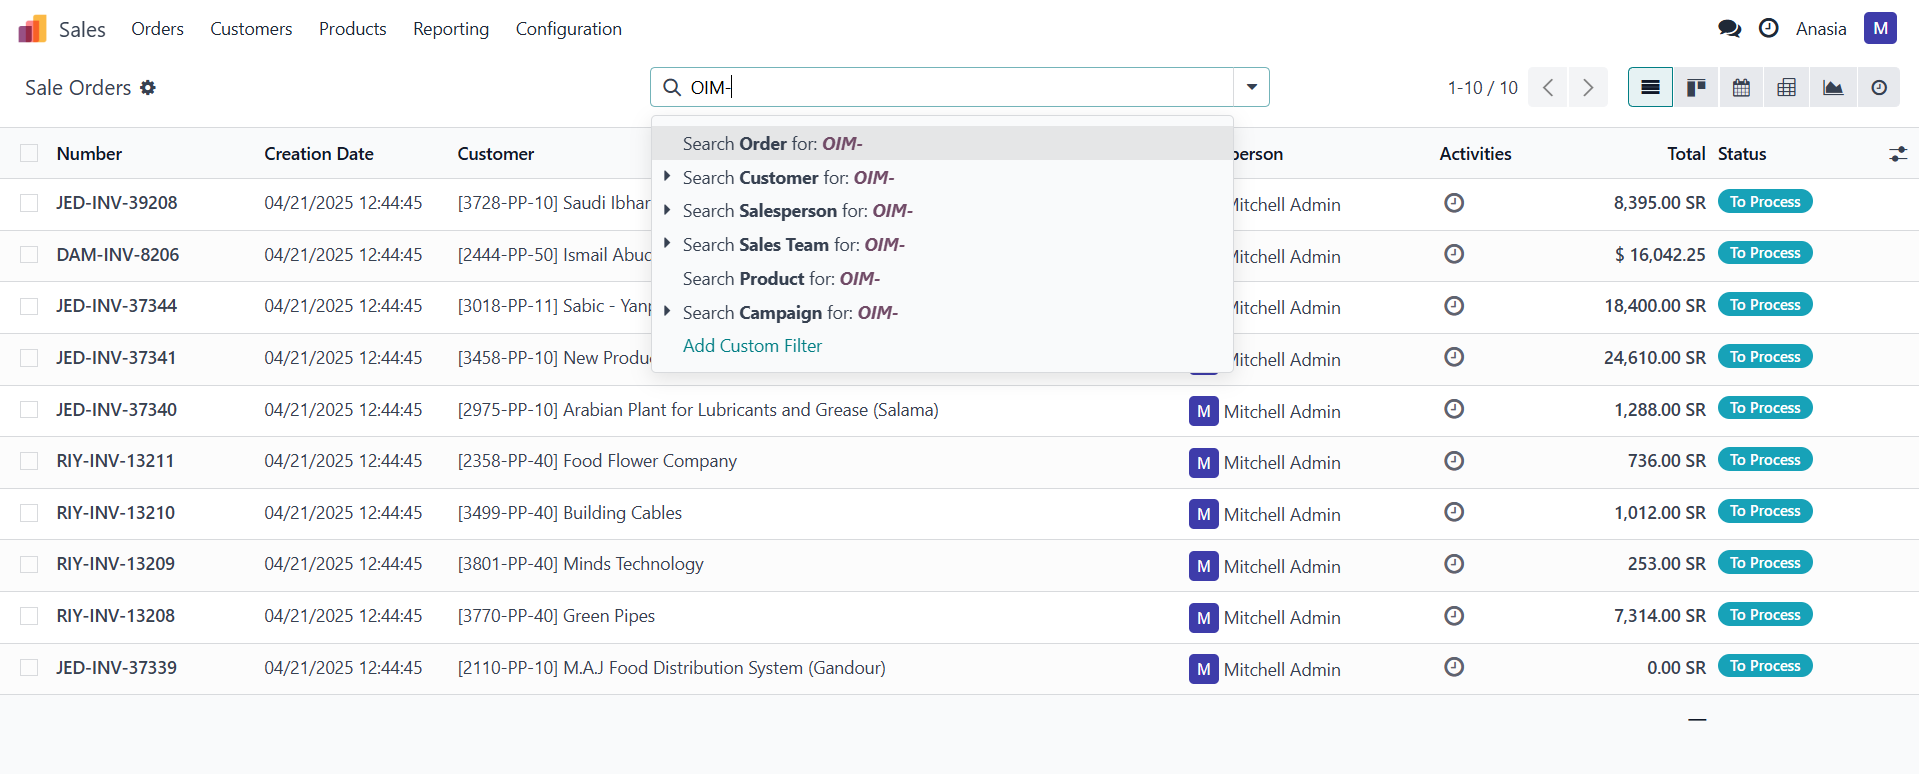The image size is (1919, 774).
Task: Click Add Custom Filter link
Action: click(752, 346)
